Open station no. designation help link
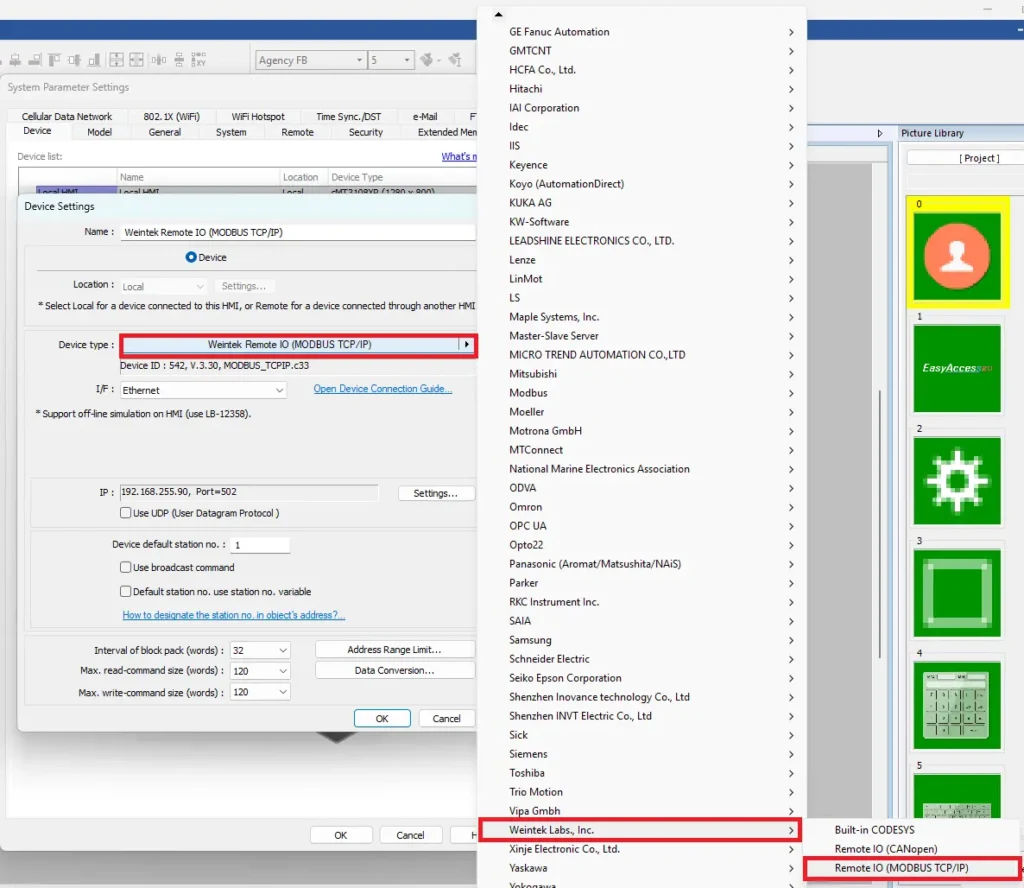1024x888 pixels. pos(234,615)
